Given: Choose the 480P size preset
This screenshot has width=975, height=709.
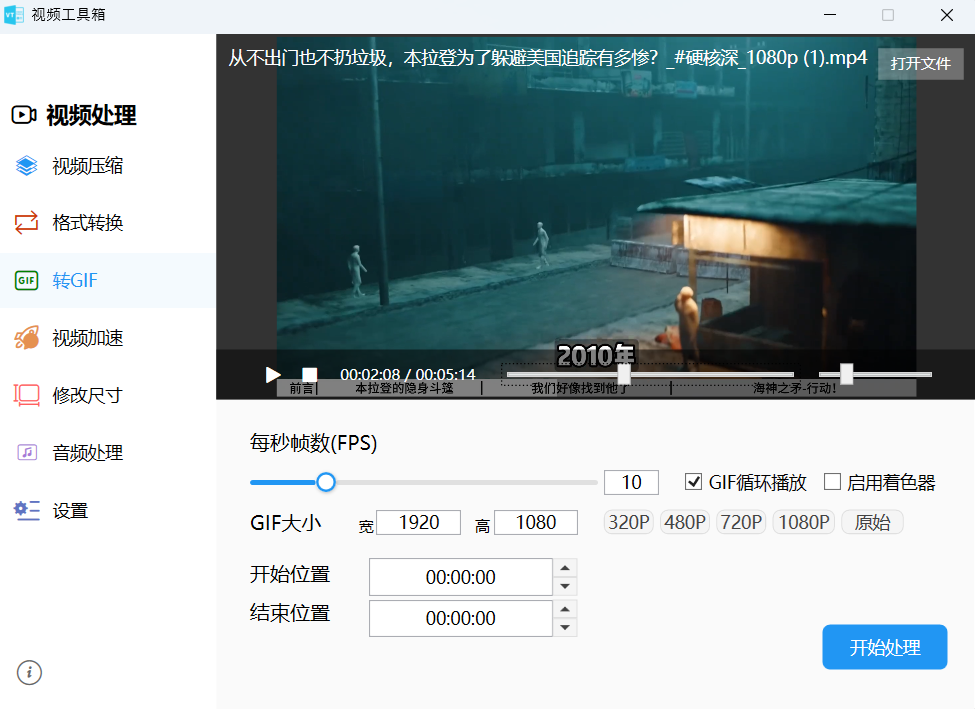Looking at the screenshot, I should point(685,522).
